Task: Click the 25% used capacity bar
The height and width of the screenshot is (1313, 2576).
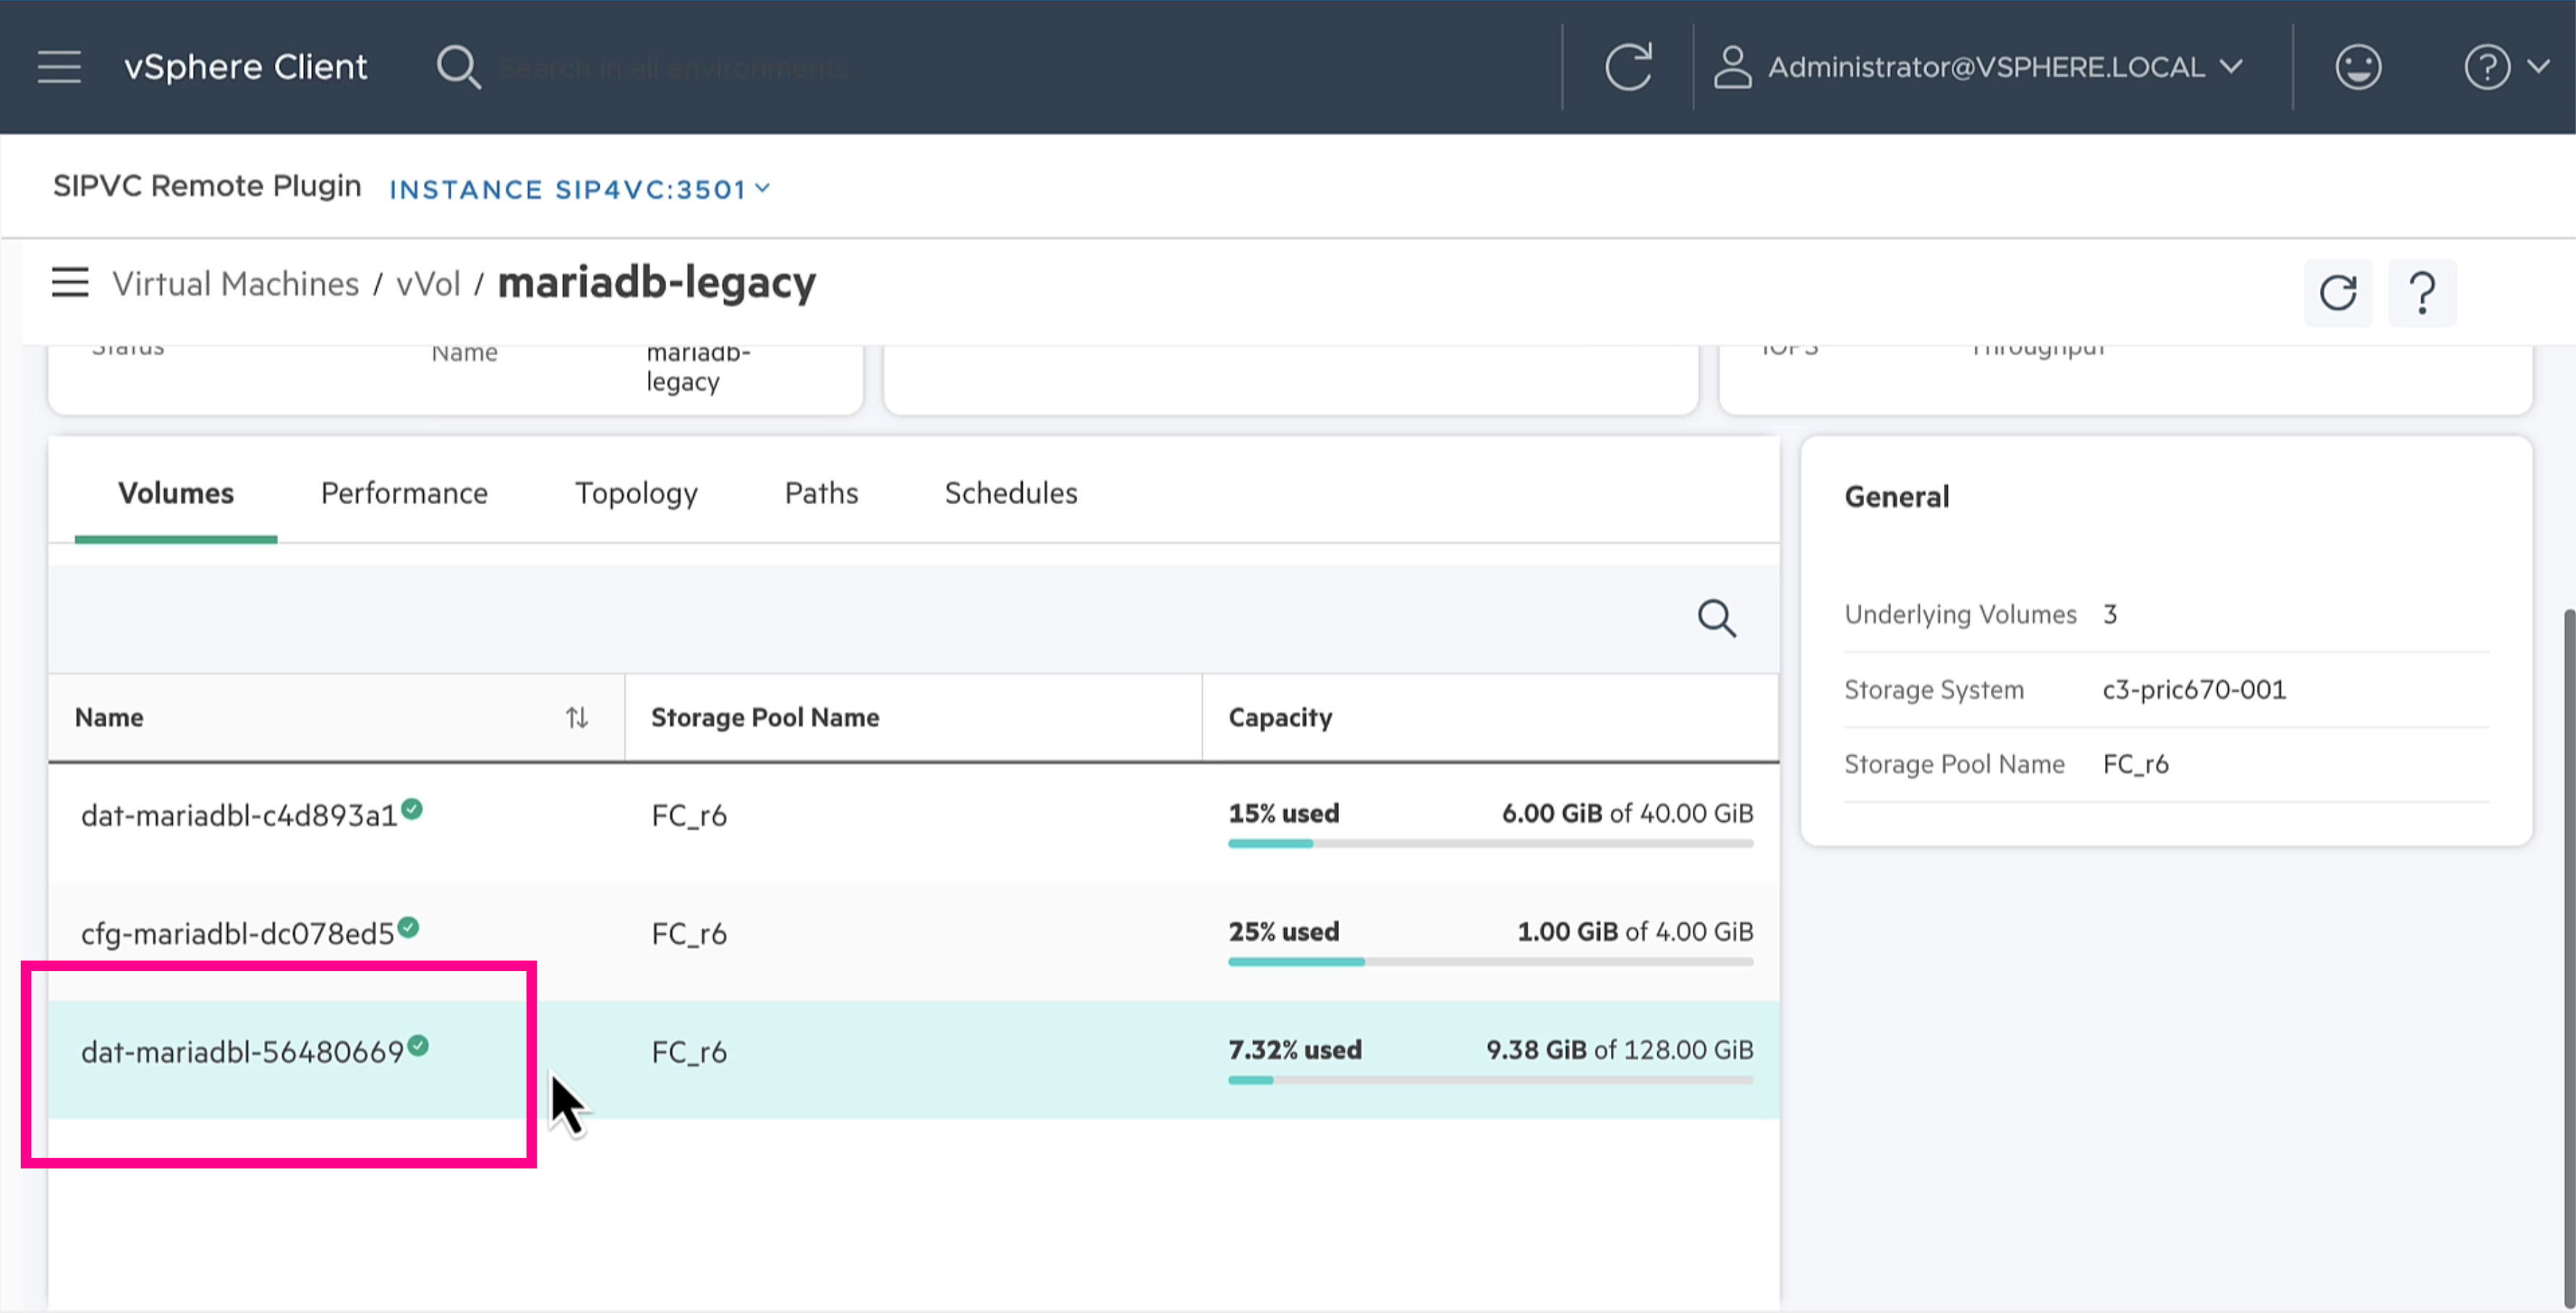Action: (1490, 962)
